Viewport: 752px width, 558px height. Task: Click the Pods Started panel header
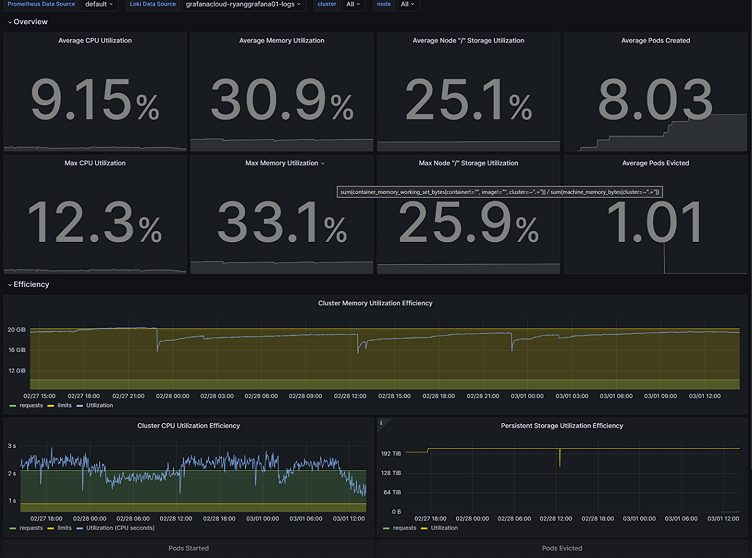[188, 548]
